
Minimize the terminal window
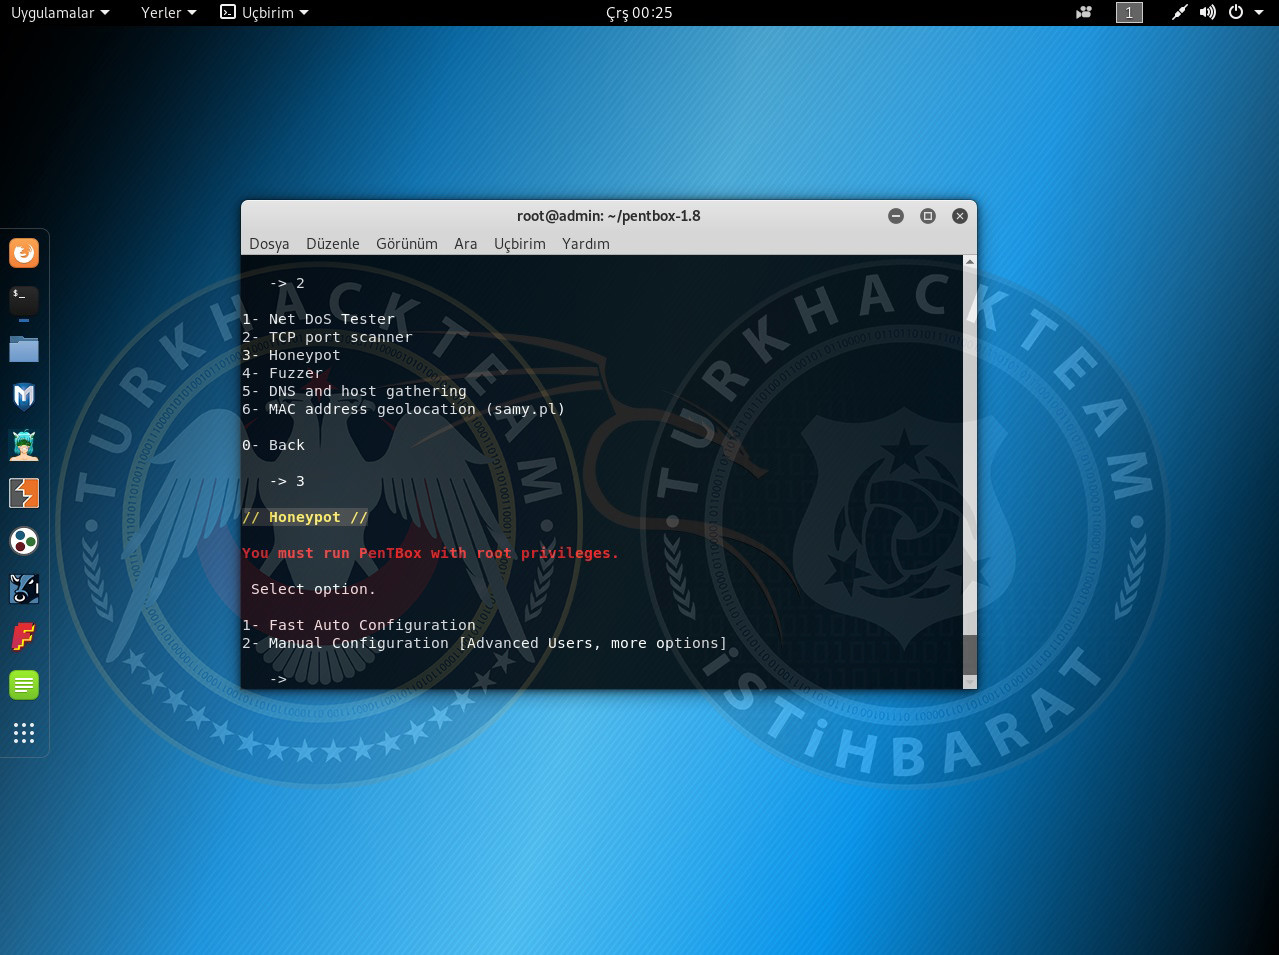point(896,216)
